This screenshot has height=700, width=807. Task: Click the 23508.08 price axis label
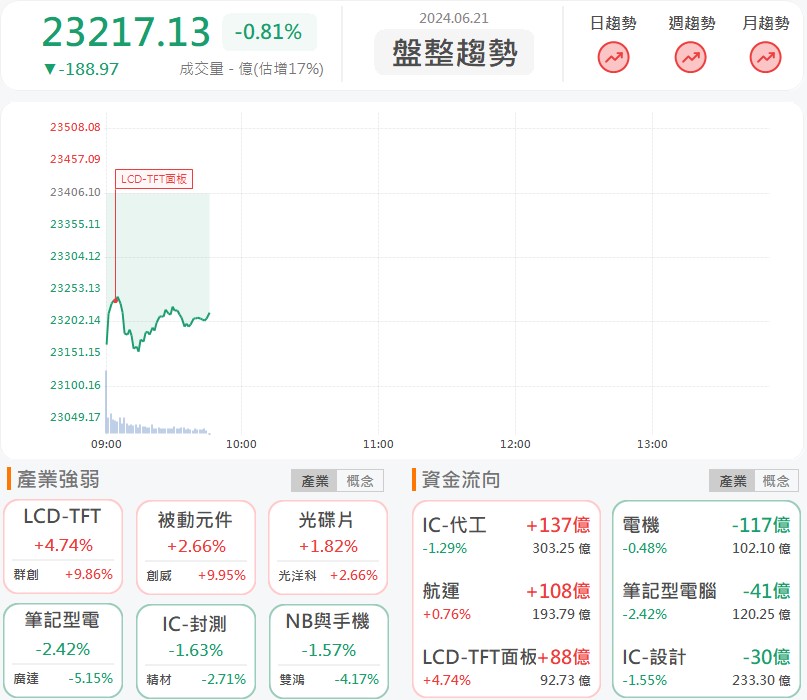pyautogui.click(x=75, y=127)
